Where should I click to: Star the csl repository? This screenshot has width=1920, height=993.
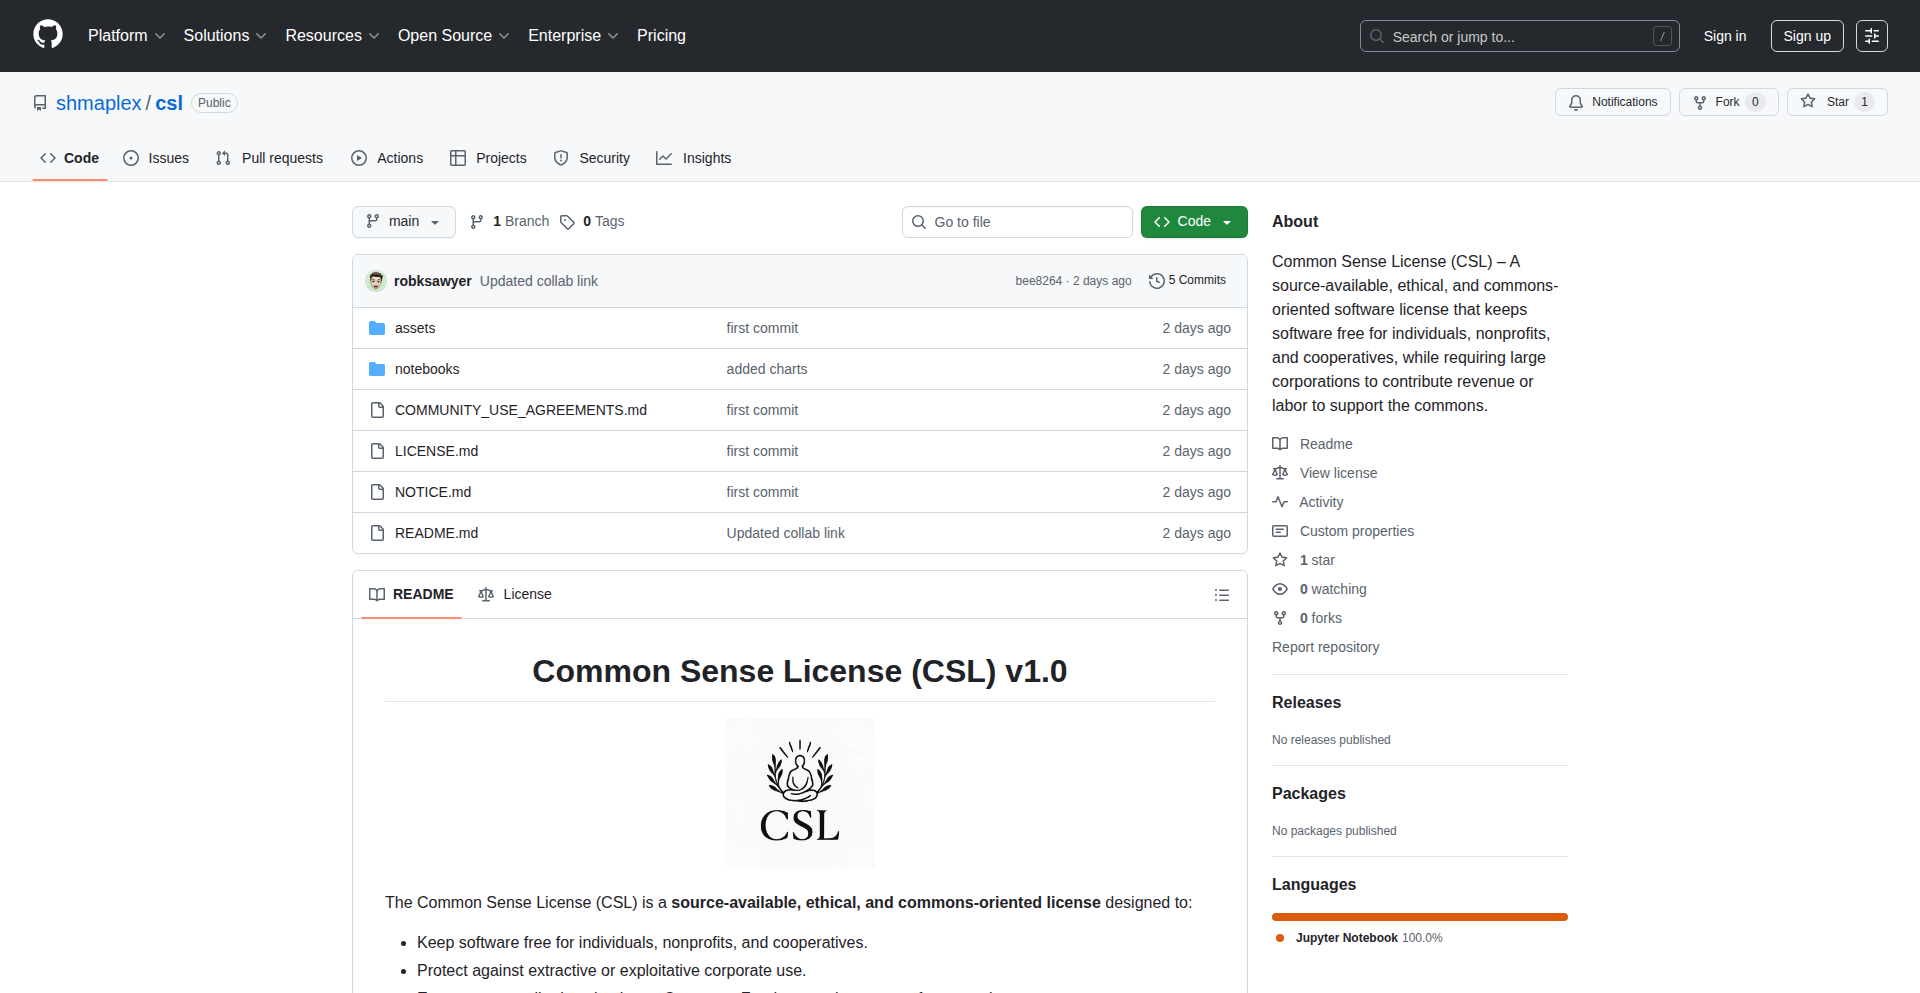[x=1837, y=101]
